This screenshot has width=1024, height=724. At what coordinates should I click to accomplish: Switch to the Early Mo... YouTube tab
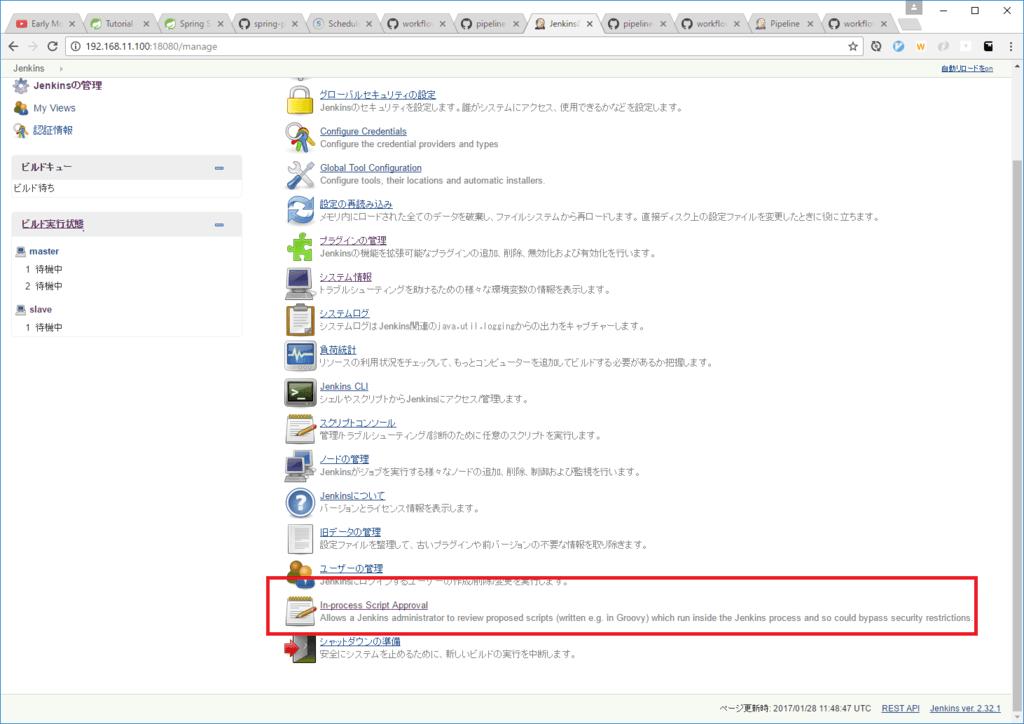coord(45,24)
